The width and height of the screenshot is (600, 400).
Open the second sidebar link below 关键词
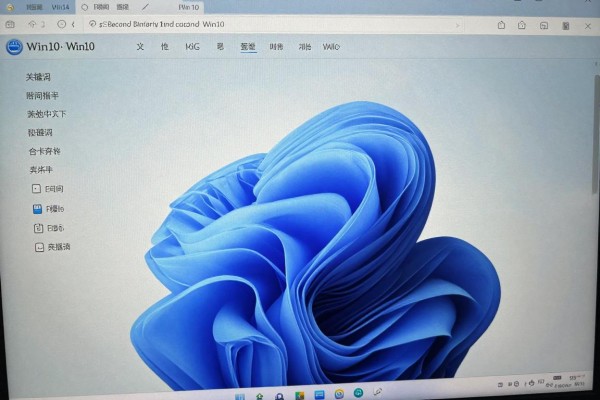42,96
